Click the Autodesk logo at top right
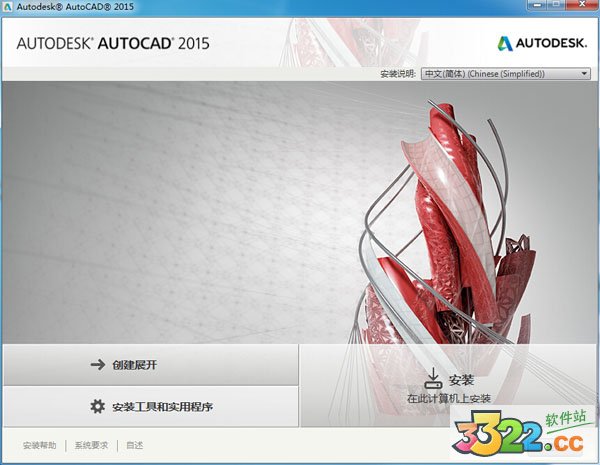This screenshot has width=600, height=465. [x=541, y=43]
